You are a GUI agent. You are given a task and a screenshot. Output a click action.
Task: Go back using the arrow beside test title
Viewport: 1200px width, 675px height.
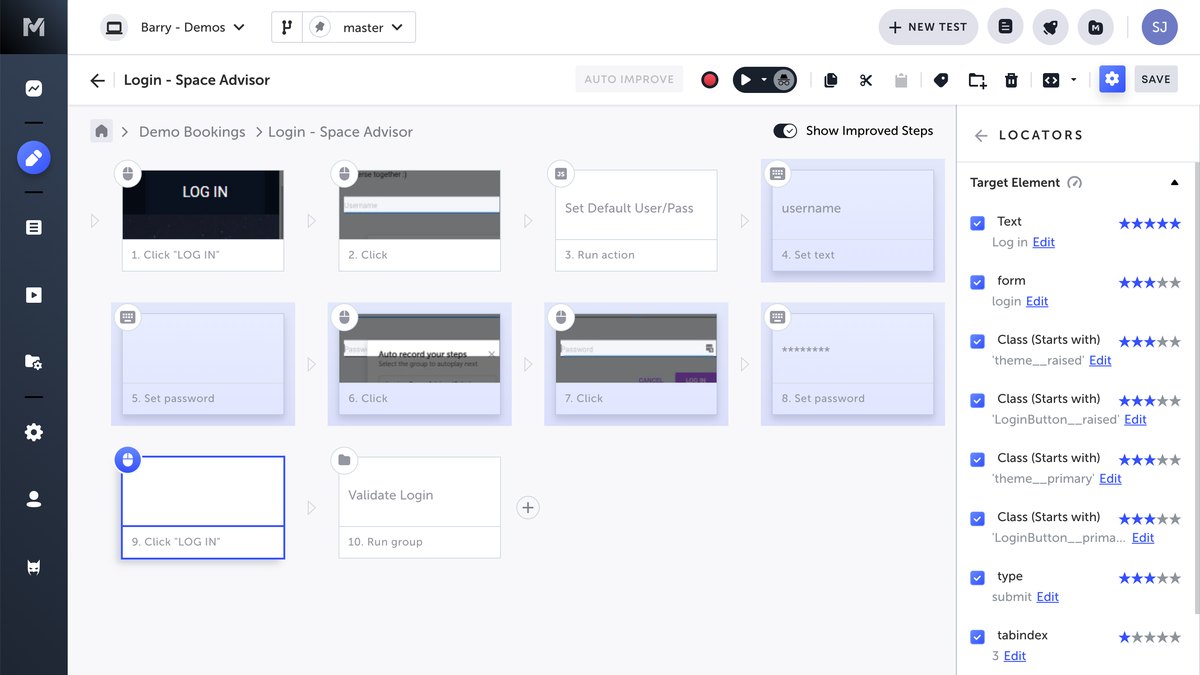(x=97, y=80)
